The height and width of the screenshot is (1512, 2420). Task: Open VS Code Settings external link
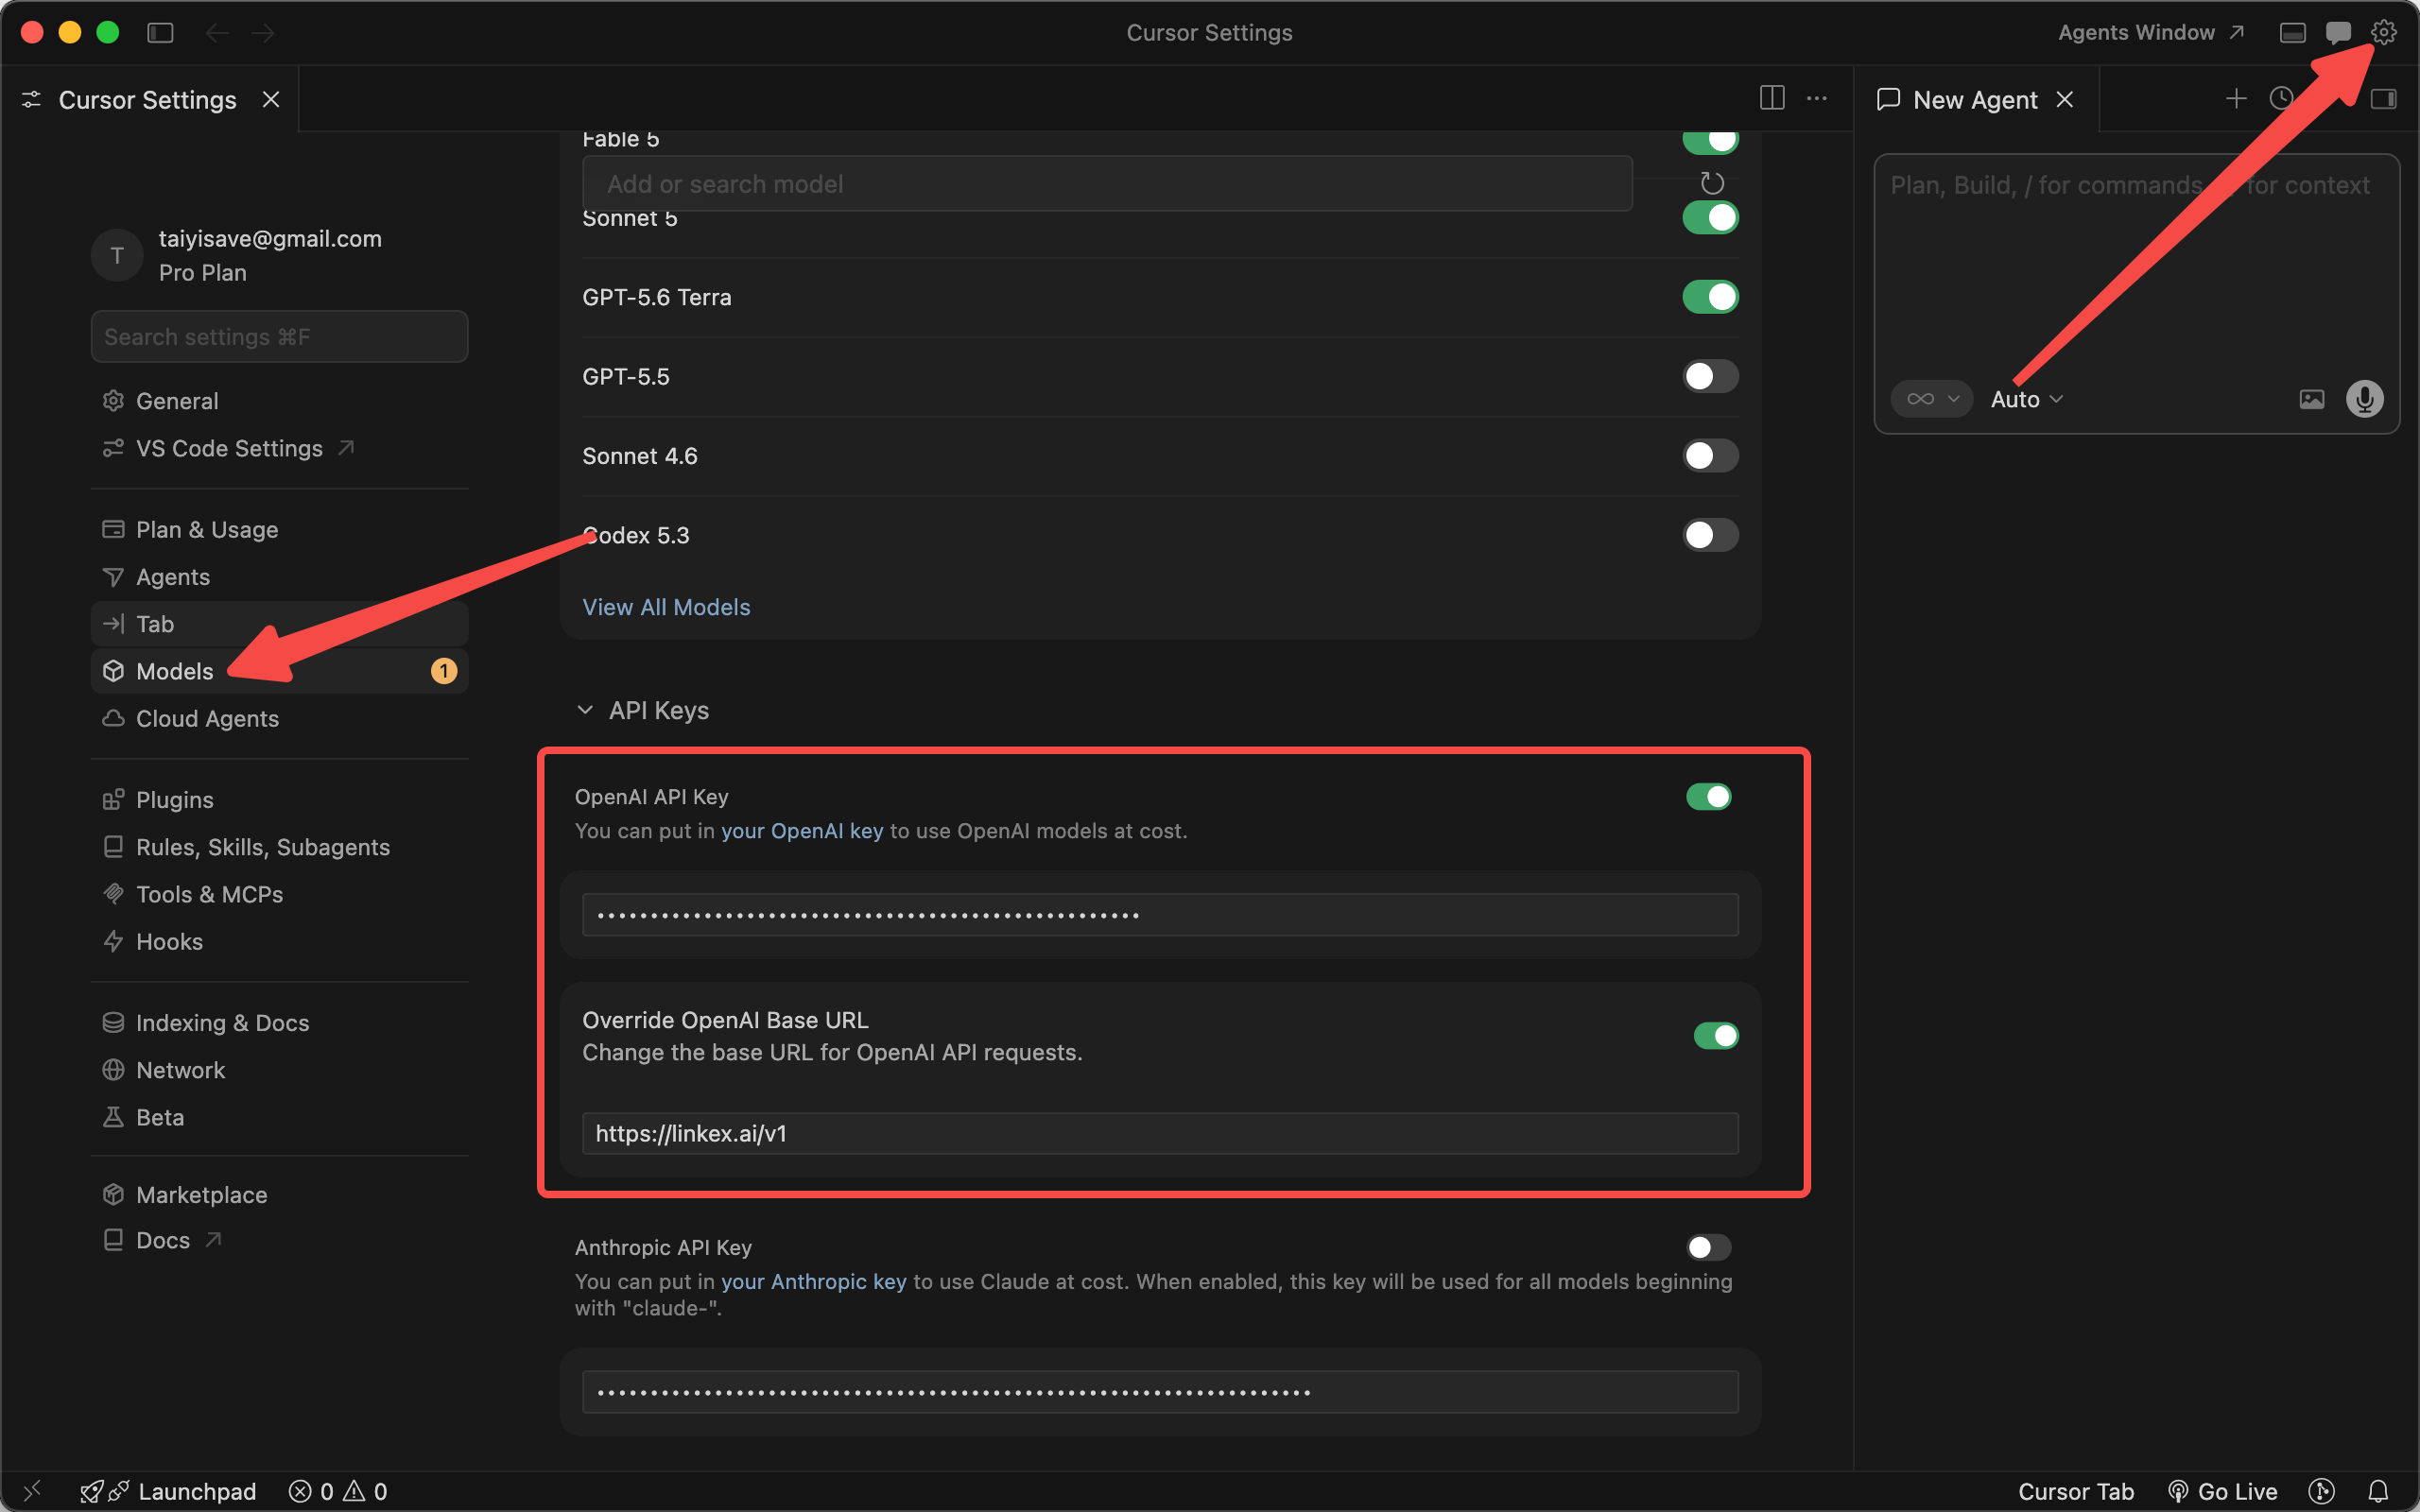click(279, 449)
